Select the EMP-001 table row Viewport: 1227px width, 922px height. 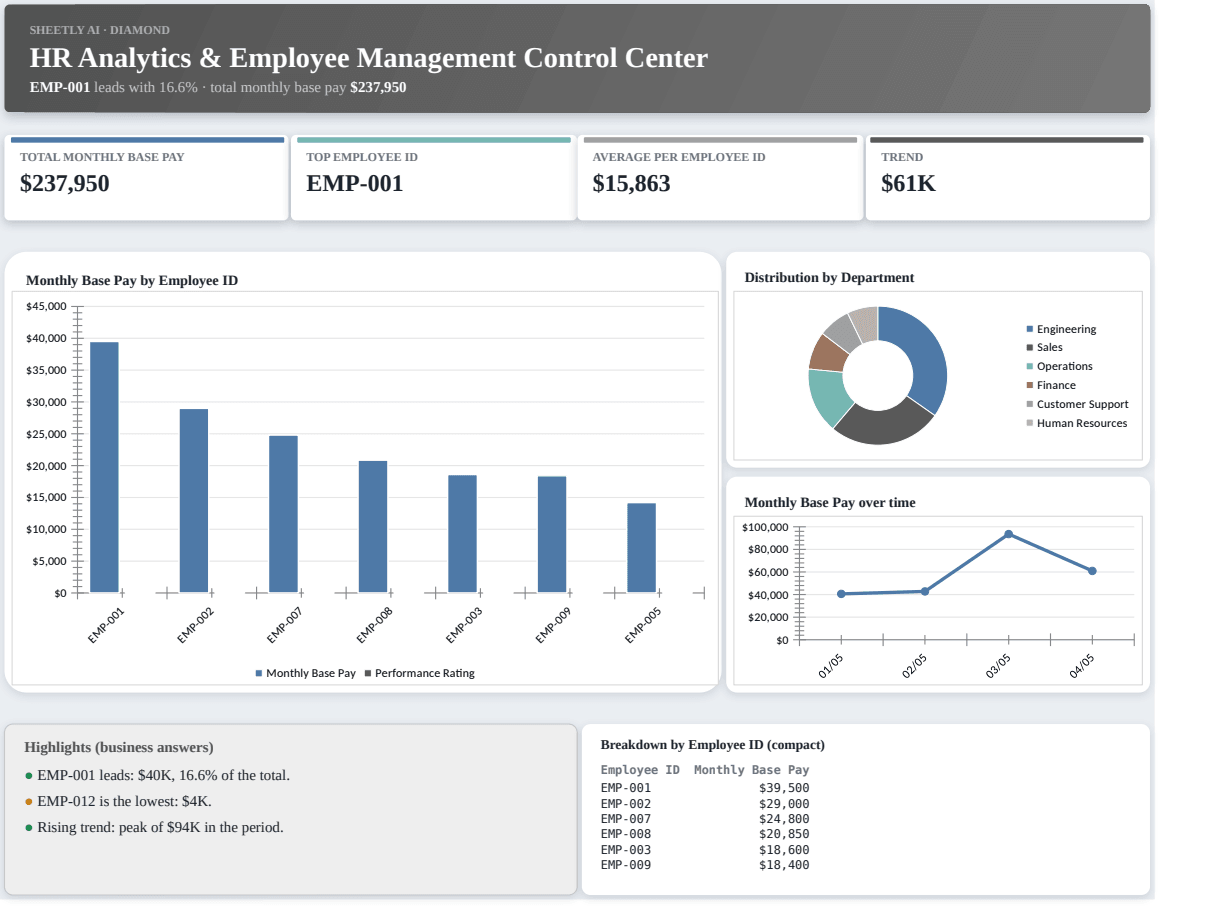pos(705,788)
